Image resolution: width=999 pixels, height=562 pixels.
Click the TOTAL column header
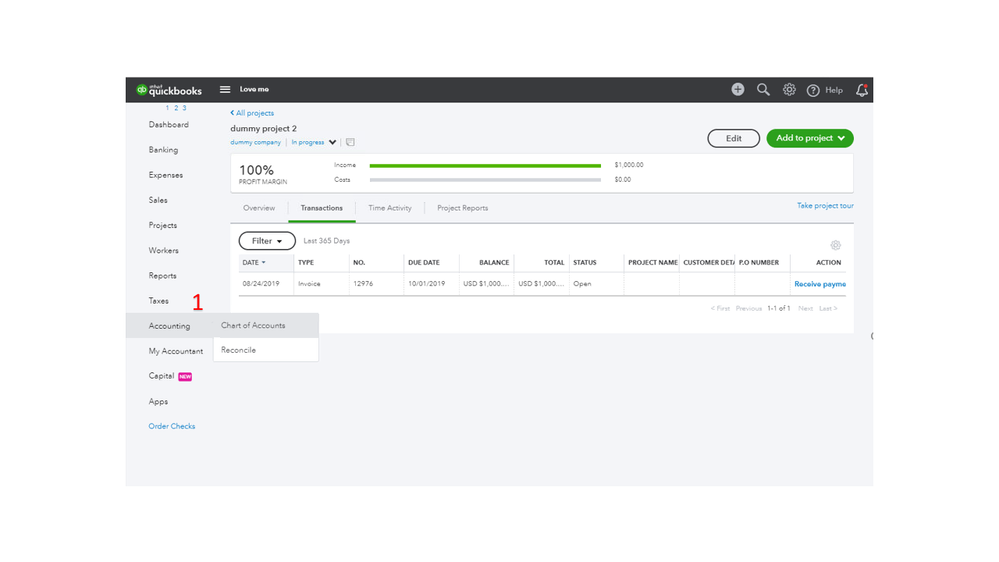point(554,263)
